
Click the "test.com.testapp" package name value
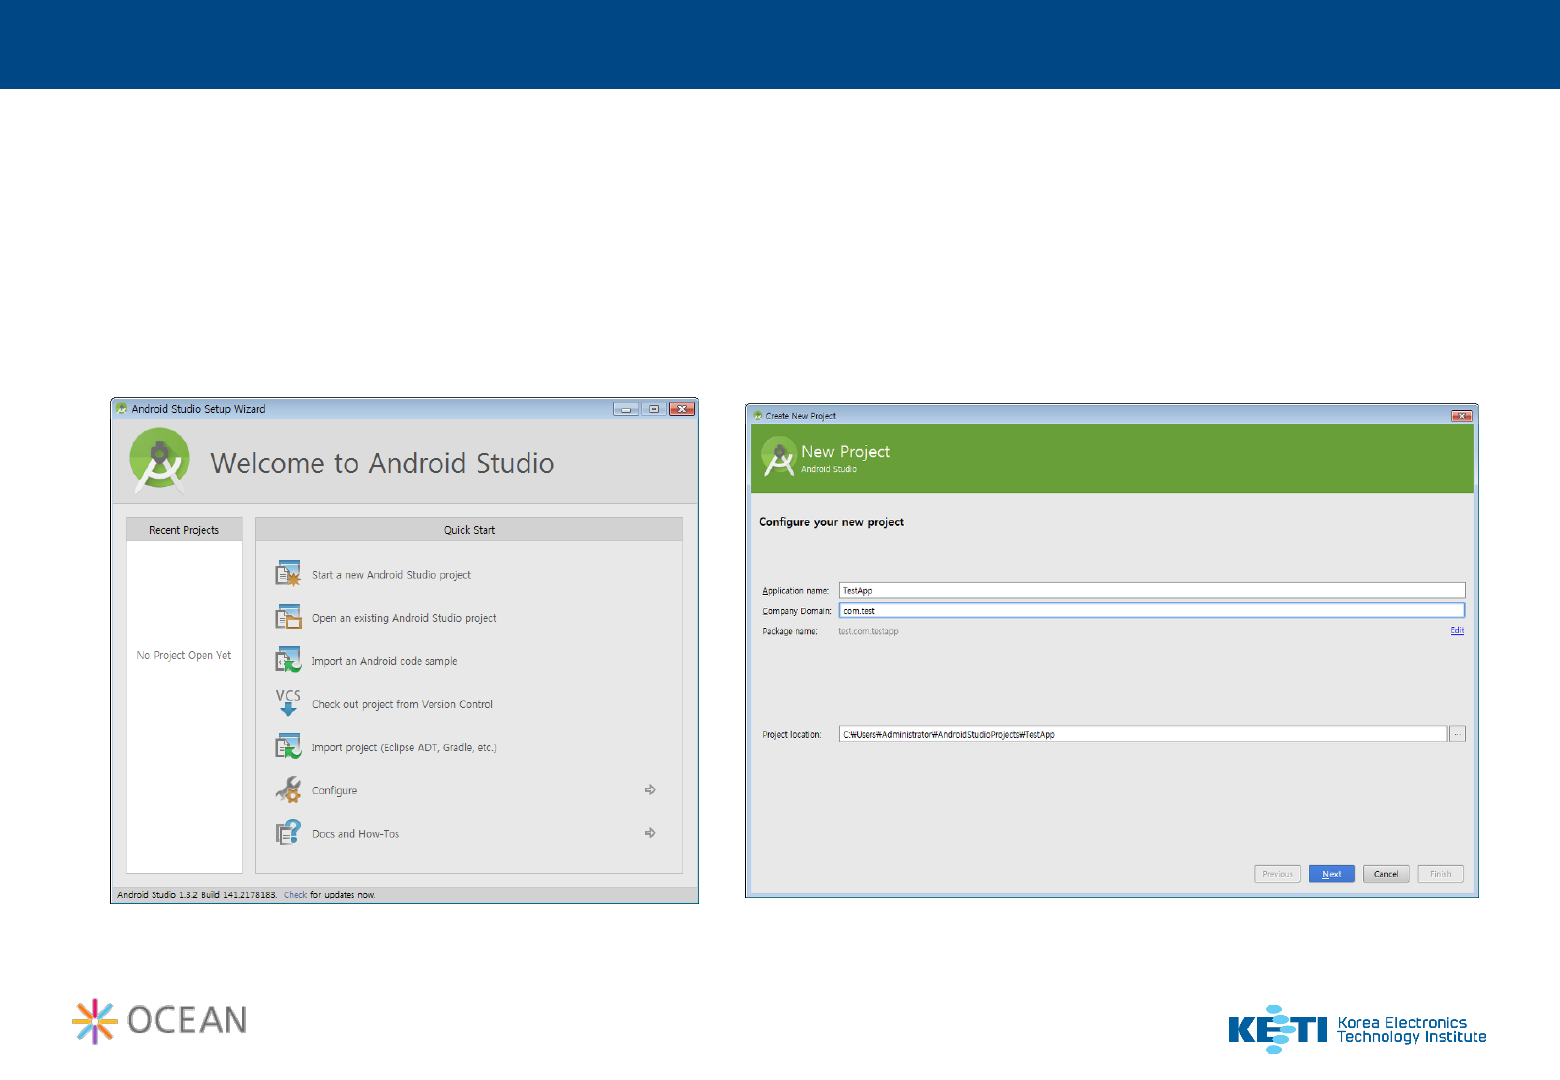868,631
